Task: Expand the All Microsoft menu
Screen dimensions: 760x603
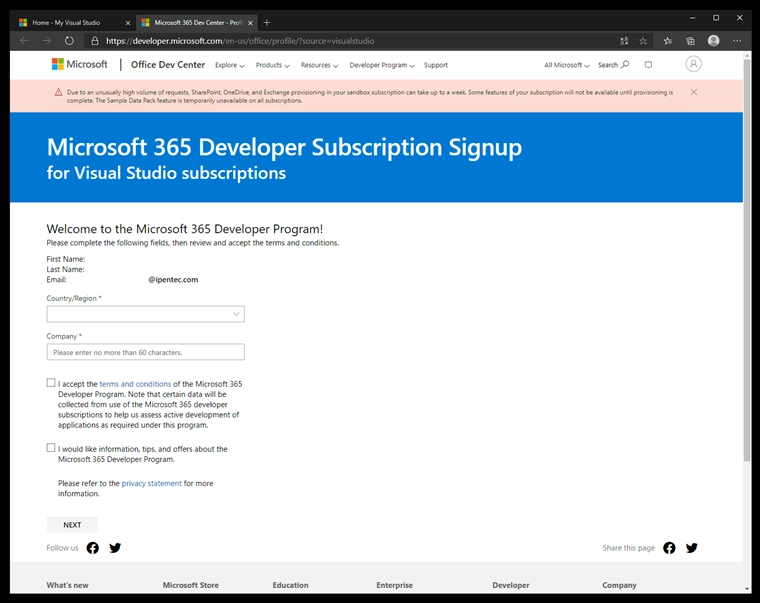Action: 567,65
